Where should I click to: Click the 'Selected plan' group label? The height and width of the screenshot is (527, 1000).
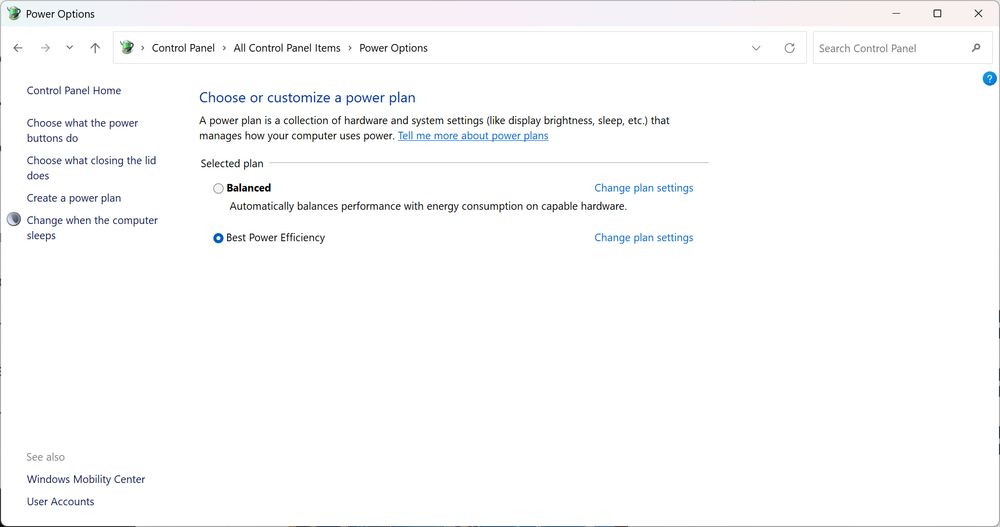point(232,163)
